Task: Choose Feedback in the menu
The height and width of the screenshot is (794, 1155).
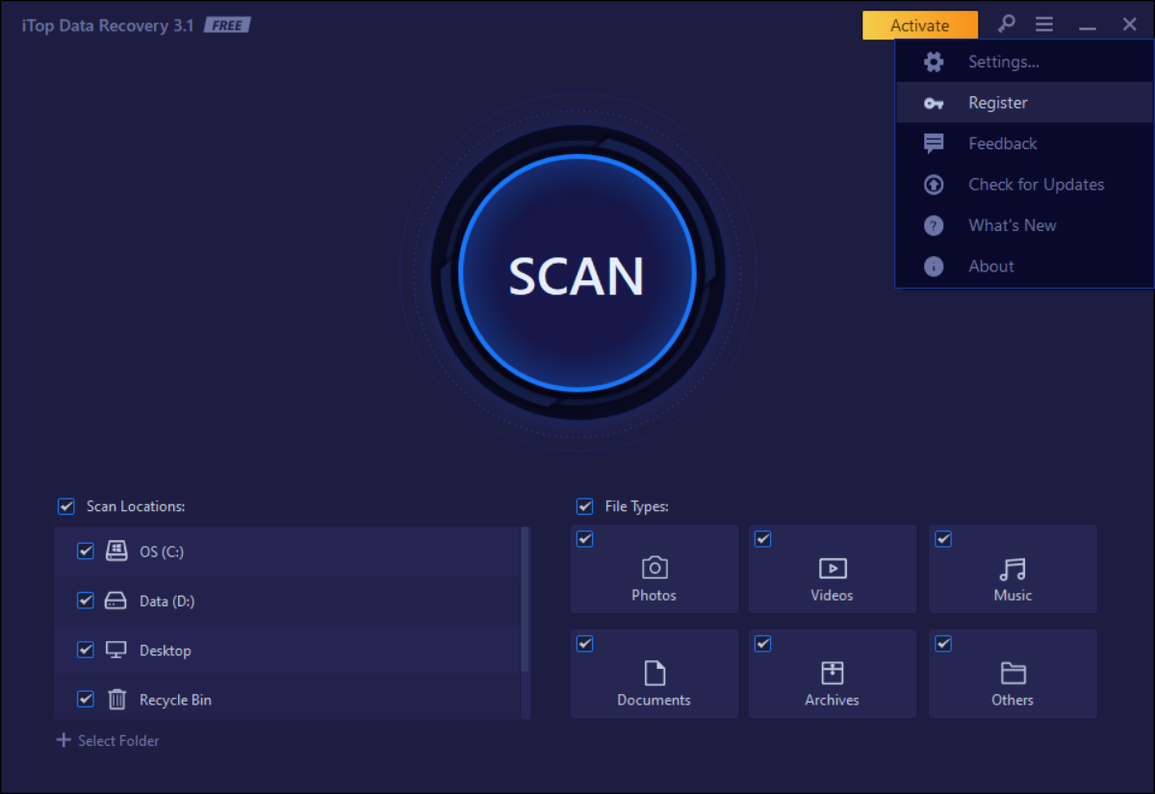Action: (x=1024, y=144)
